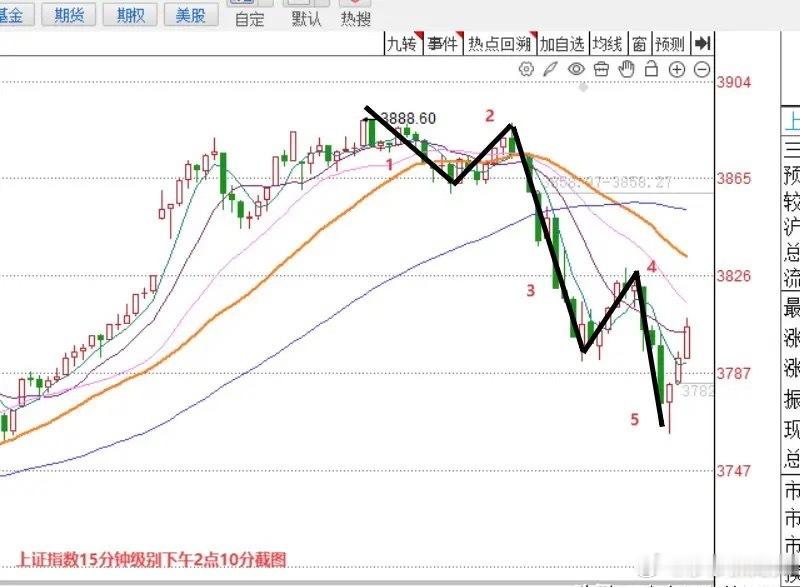Click the 窗 window button

click(x=639, y=44)
